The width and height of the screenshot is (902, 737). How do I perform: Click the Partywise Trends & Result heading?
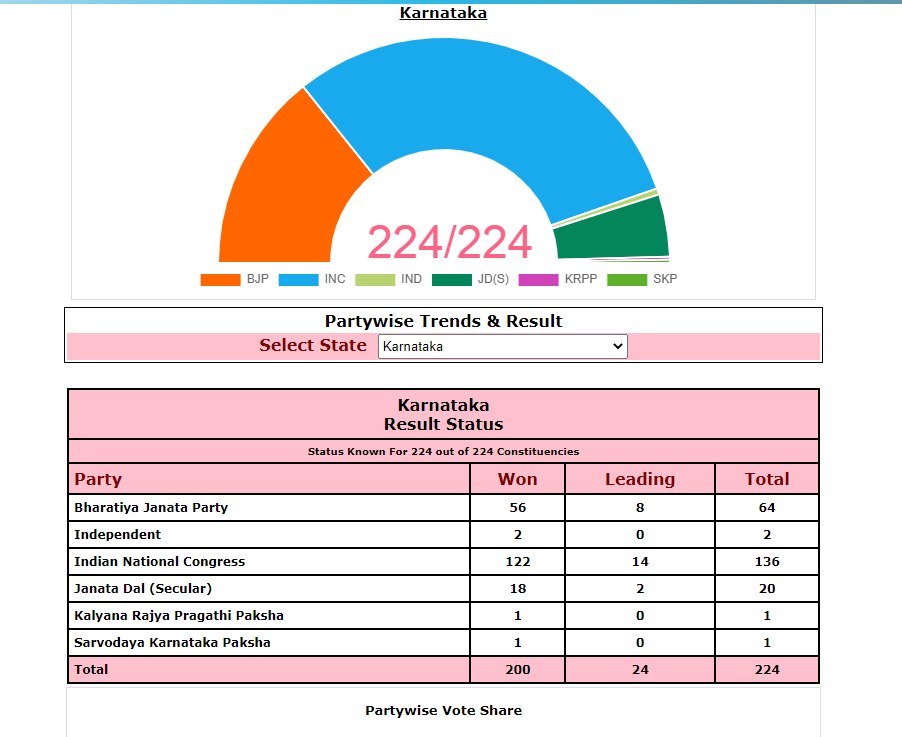coord(444,320)
